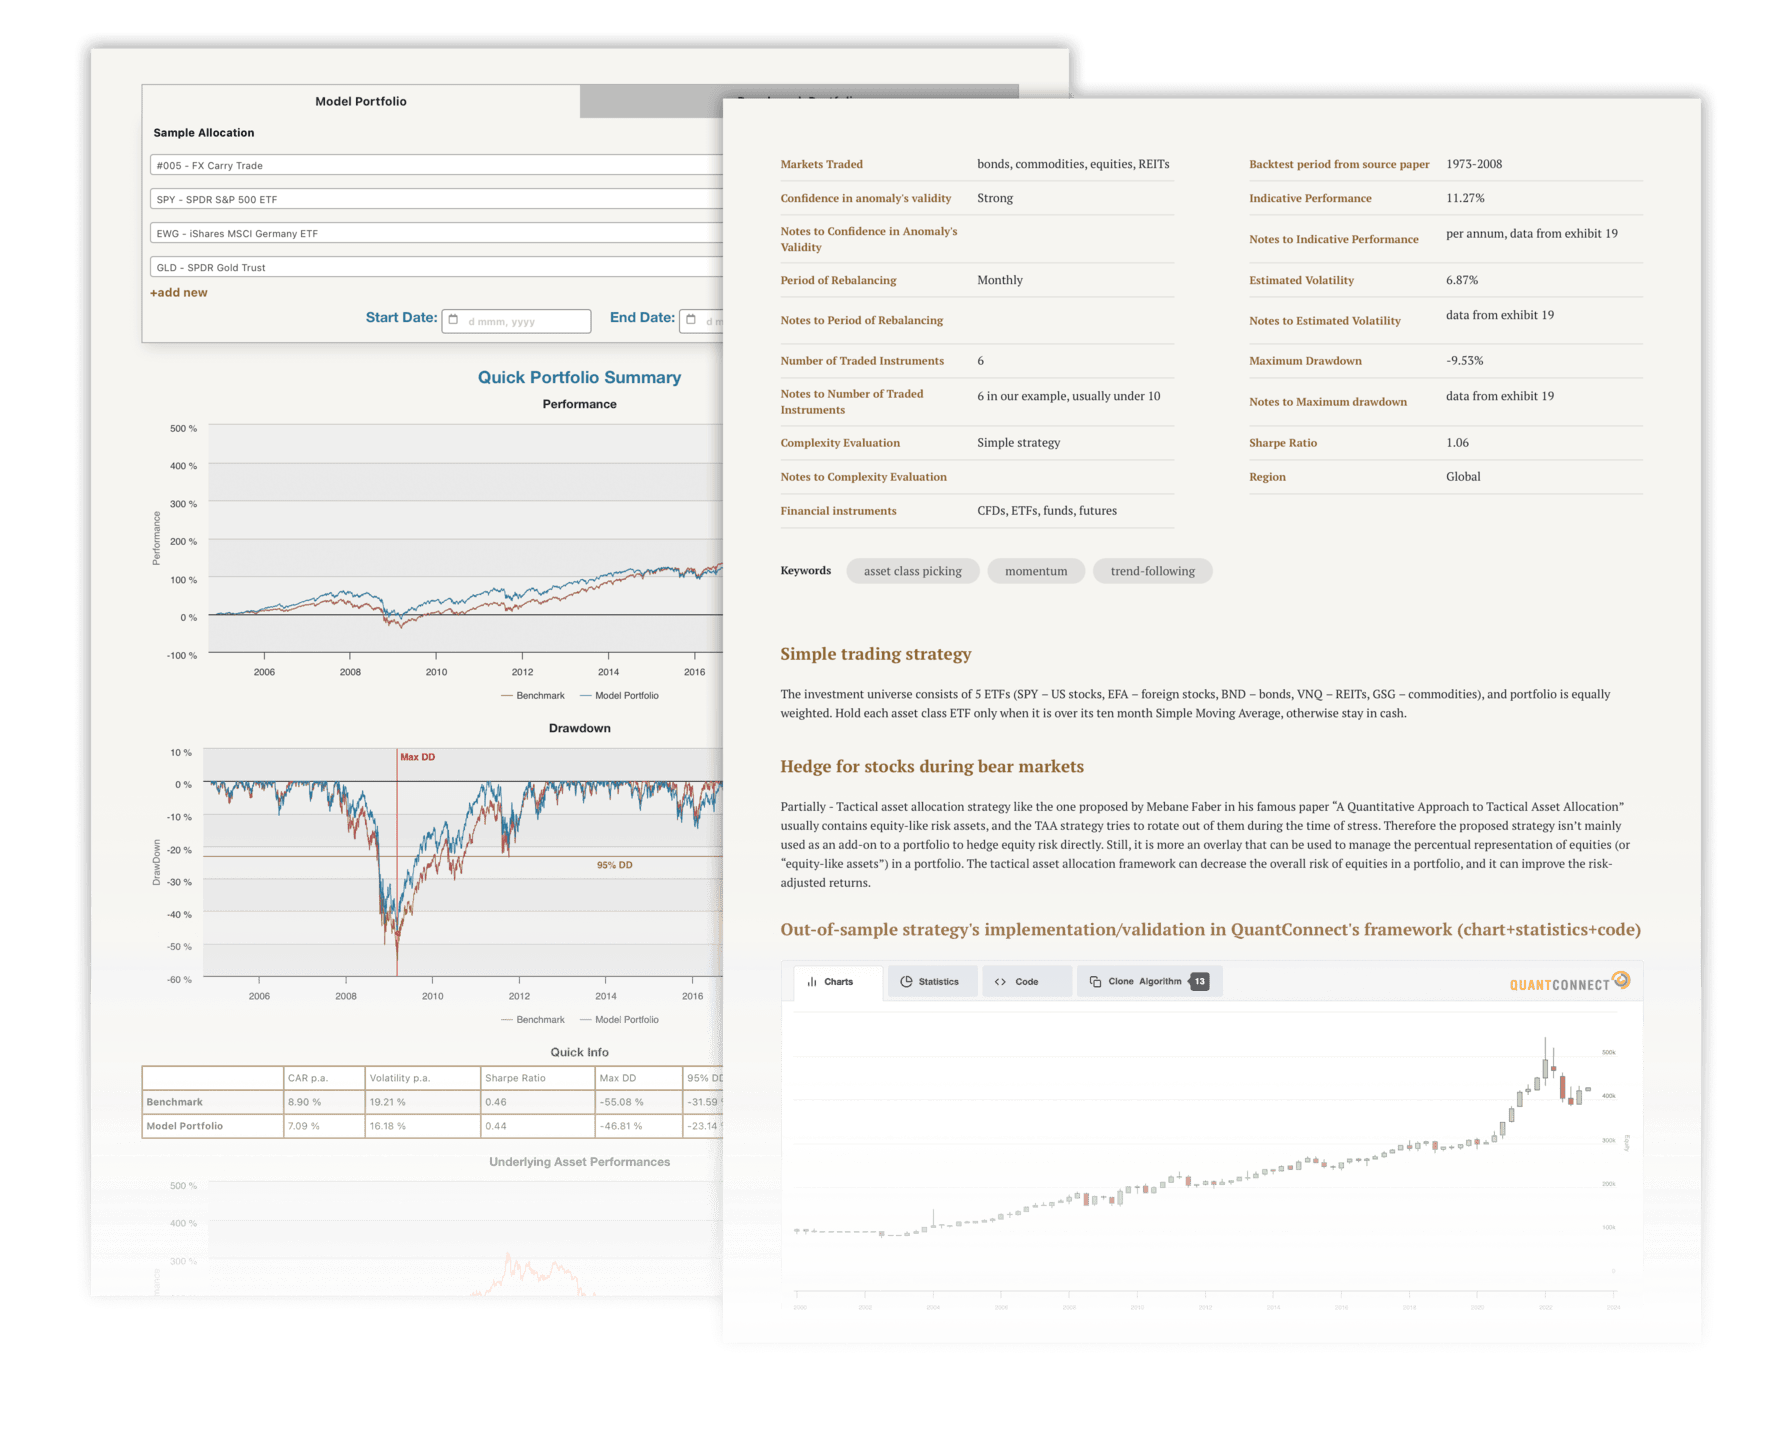Click the Charts tab bar-chart icon

point(812,982)
